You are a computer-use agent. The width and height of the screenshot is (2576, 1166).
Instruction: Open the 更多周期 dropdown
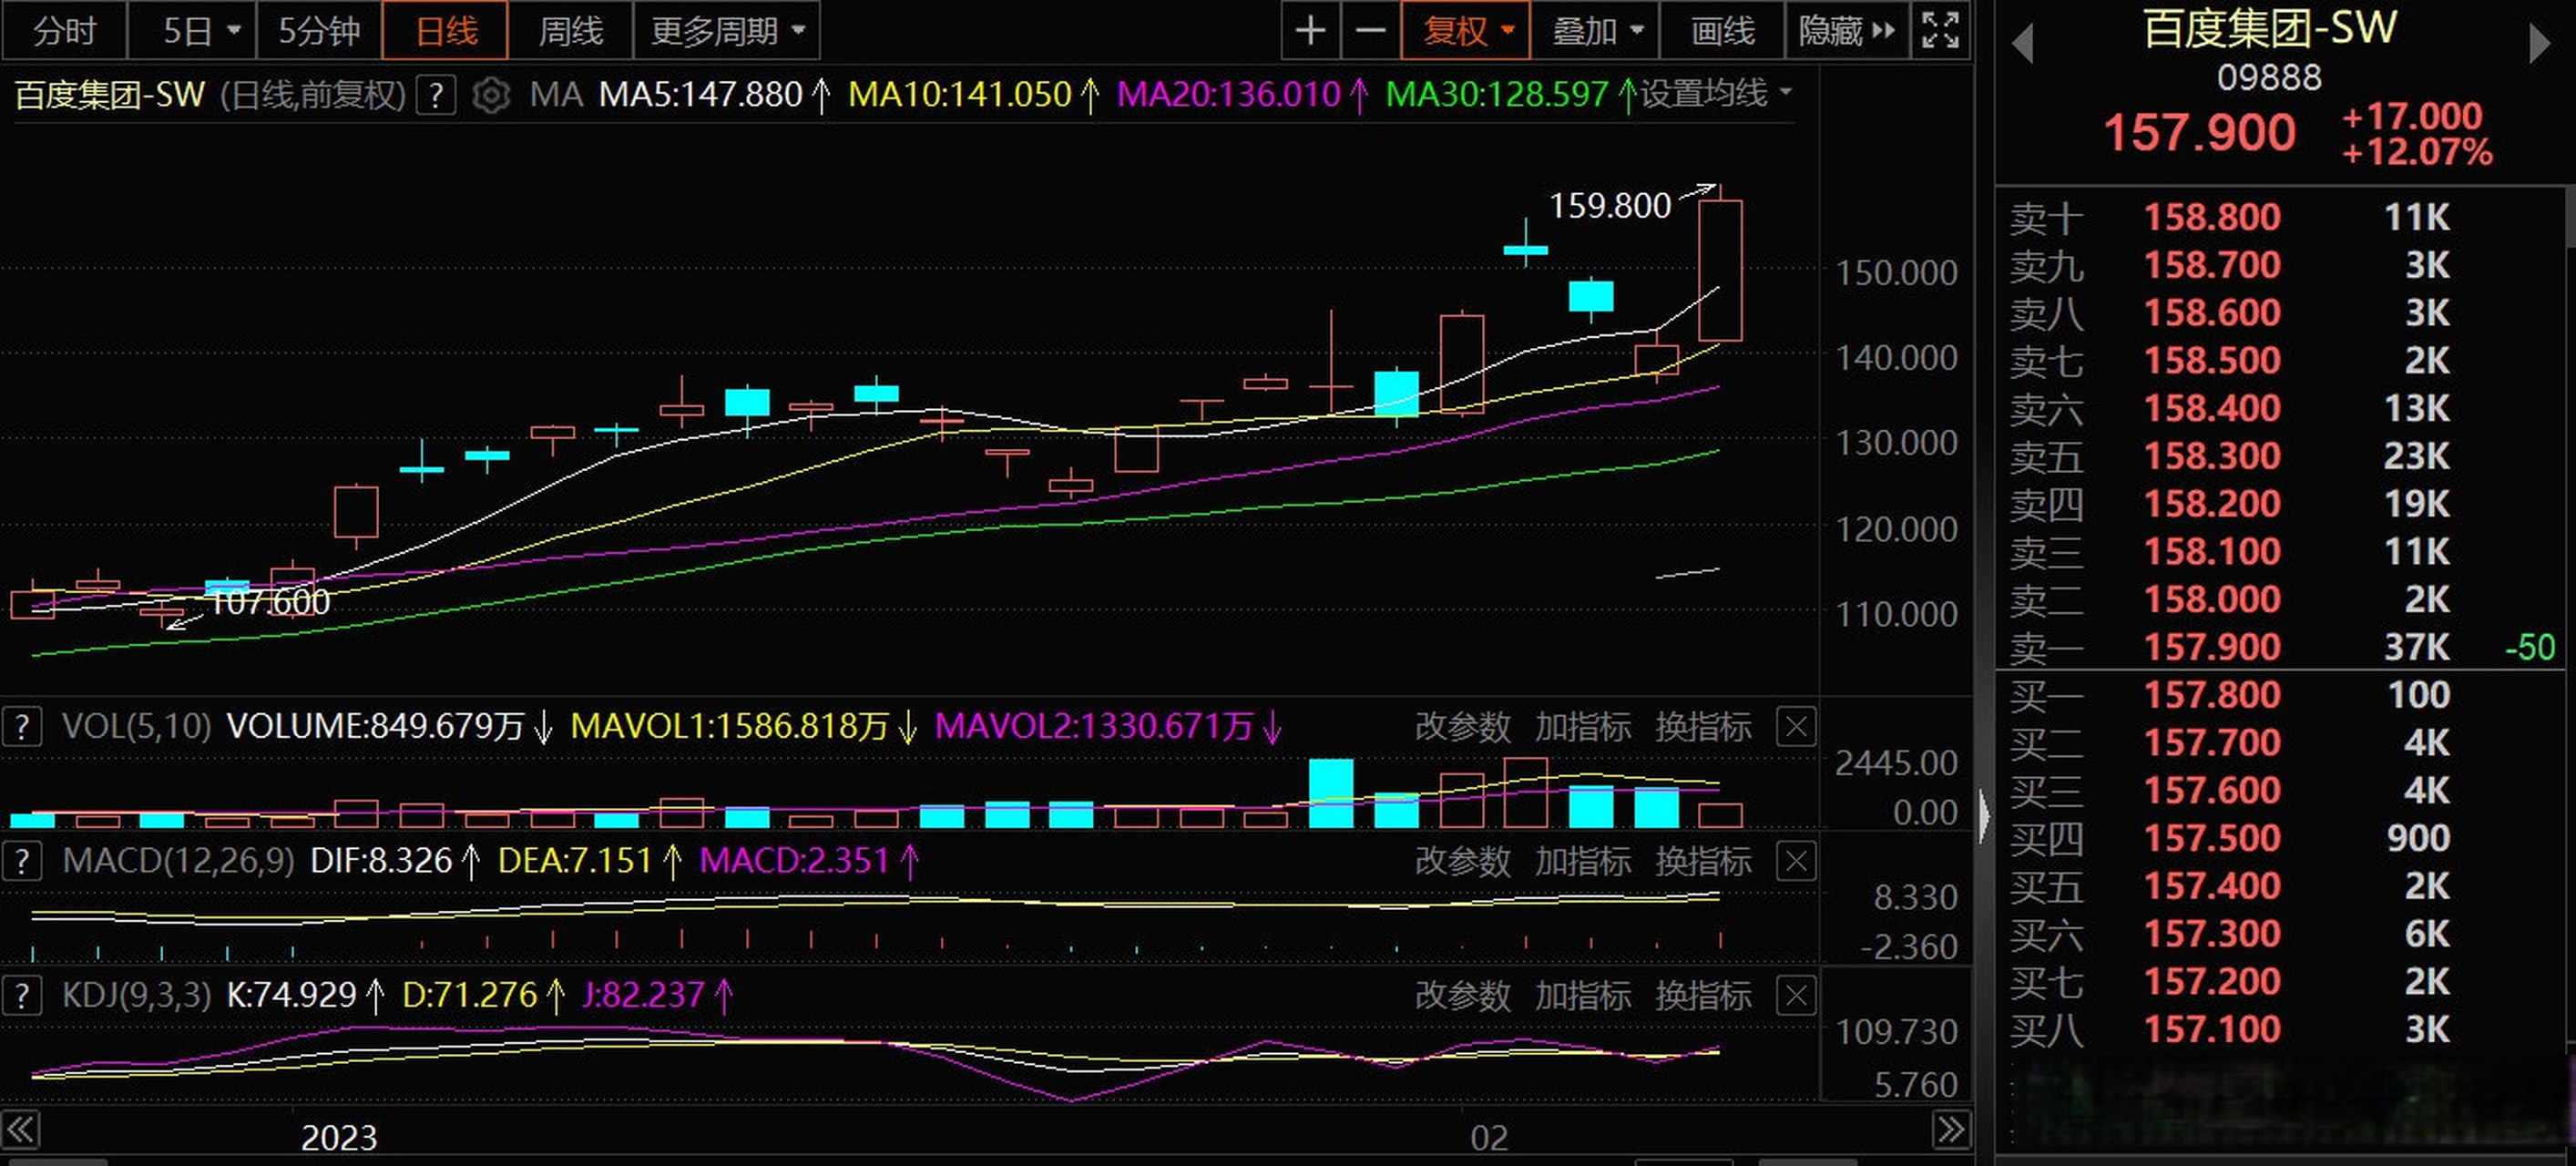(x=727, y=31)
